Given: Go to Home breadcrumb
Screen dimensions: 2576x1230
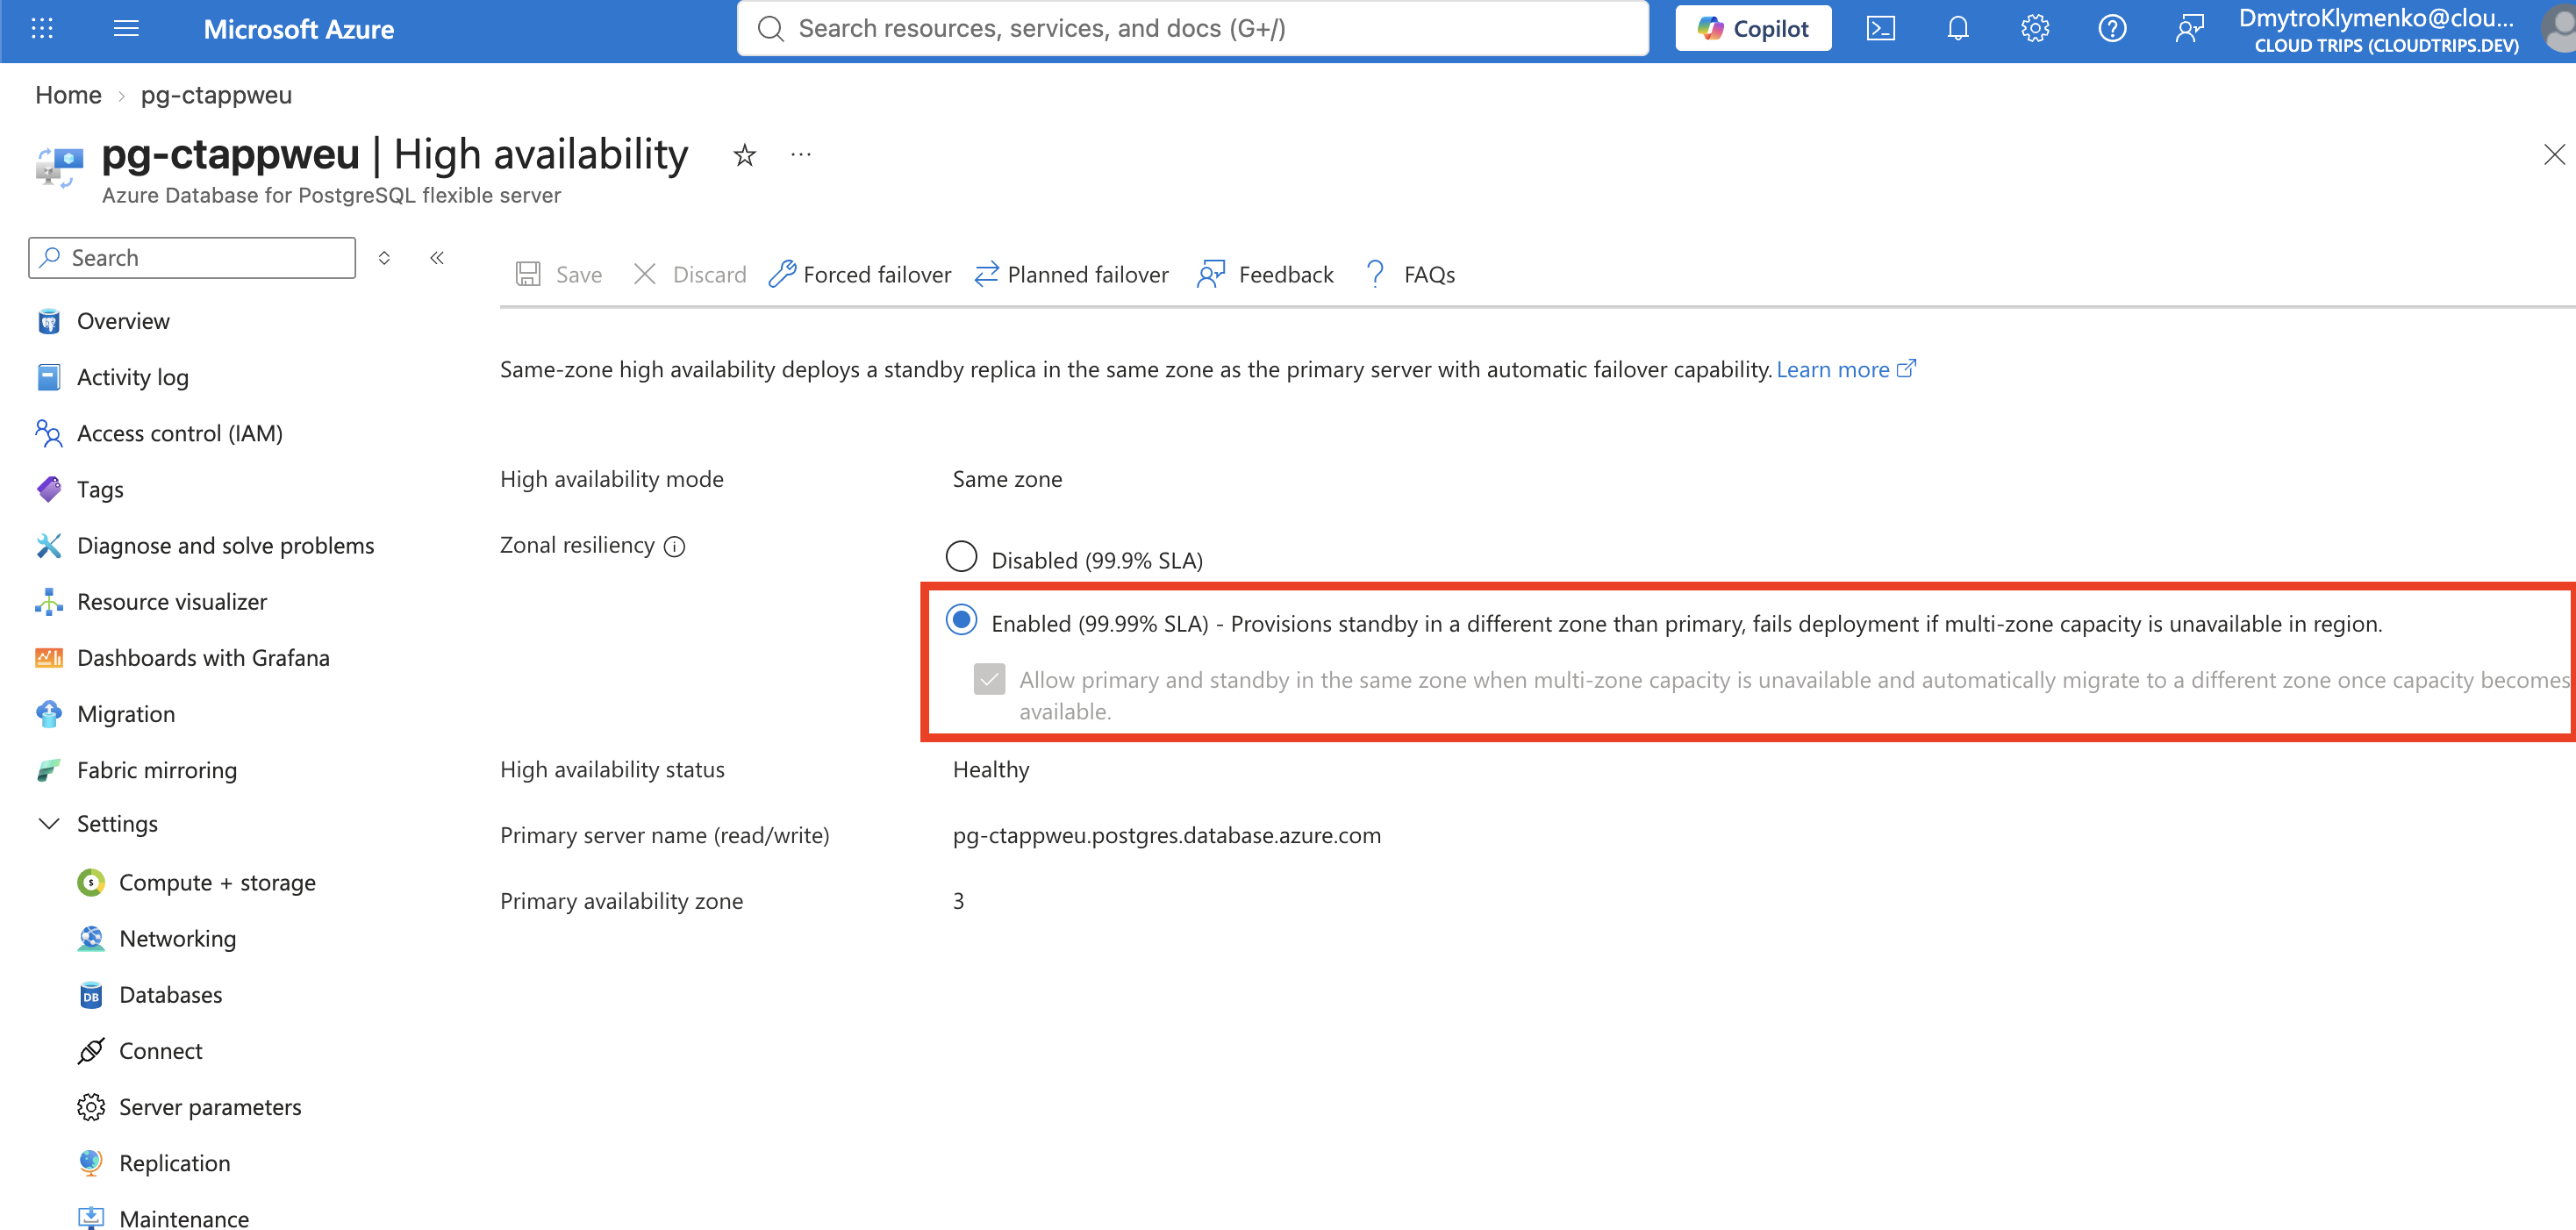Looking at the screenshot, I should point(68,95).
